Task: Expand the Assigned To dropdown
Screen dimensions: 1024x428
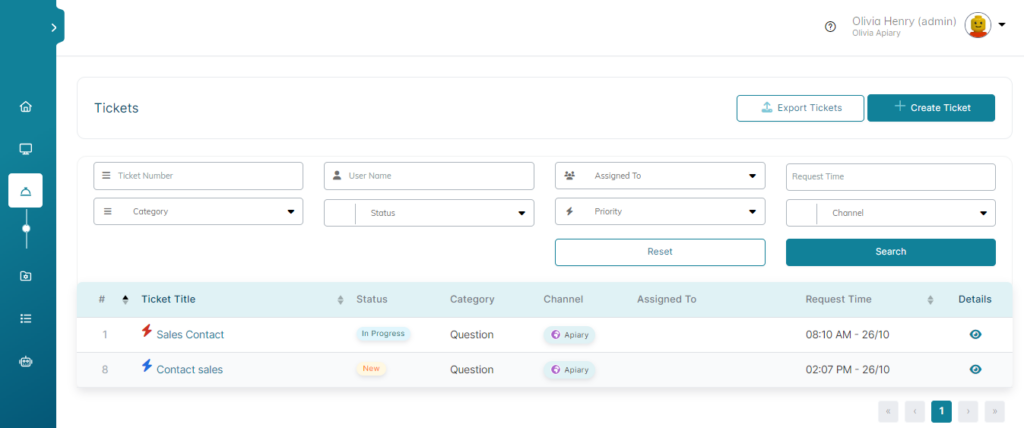Action: tap(660, 176)
